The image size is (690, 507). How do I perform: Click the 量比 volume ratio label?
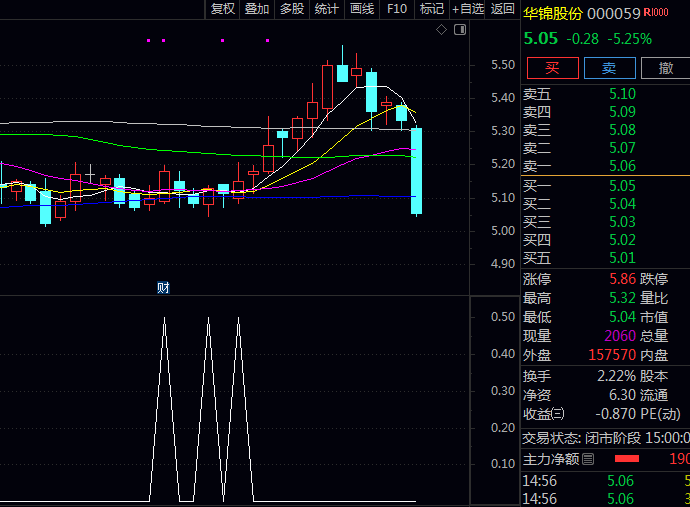tap(654, 298)
